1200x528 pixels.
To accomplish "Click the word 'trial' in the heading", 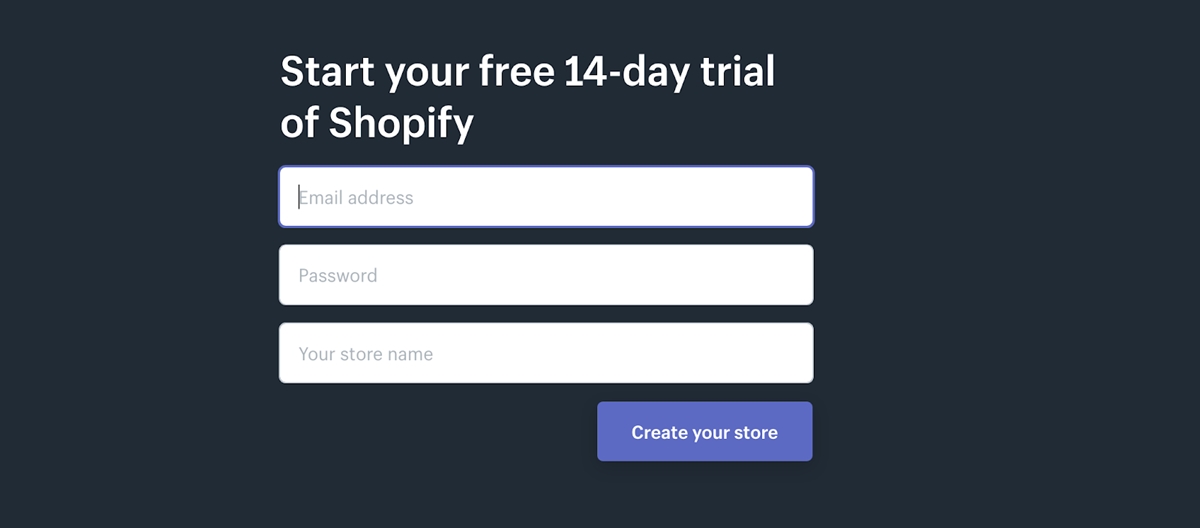I will [740, 72].
